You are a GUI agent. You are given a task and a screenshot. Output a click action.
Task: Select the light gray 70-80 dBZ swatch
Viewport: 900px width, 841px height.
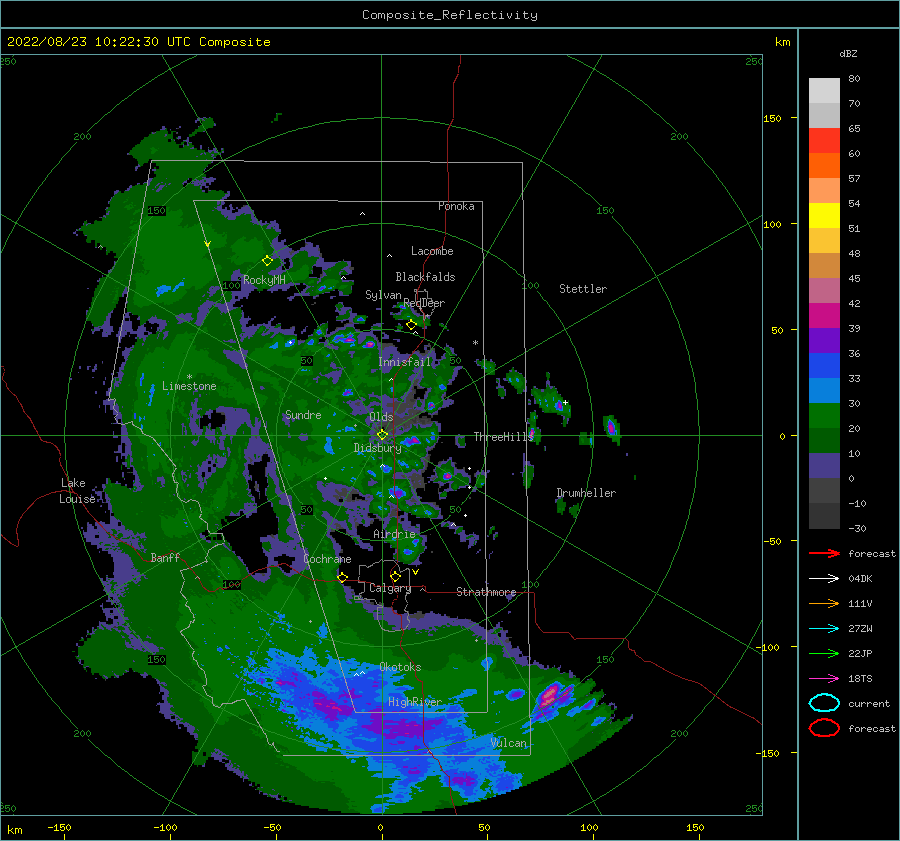(824, 91)
